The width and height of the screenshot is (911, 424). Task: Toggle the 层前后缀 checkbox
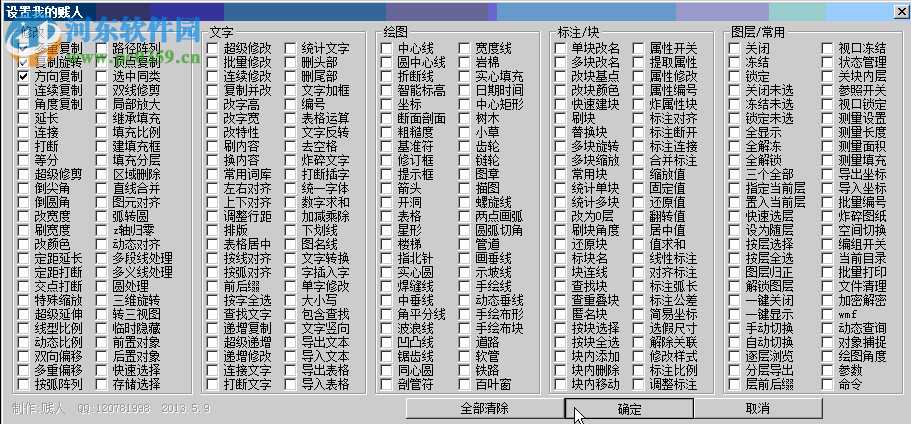[x=734, y=384]
